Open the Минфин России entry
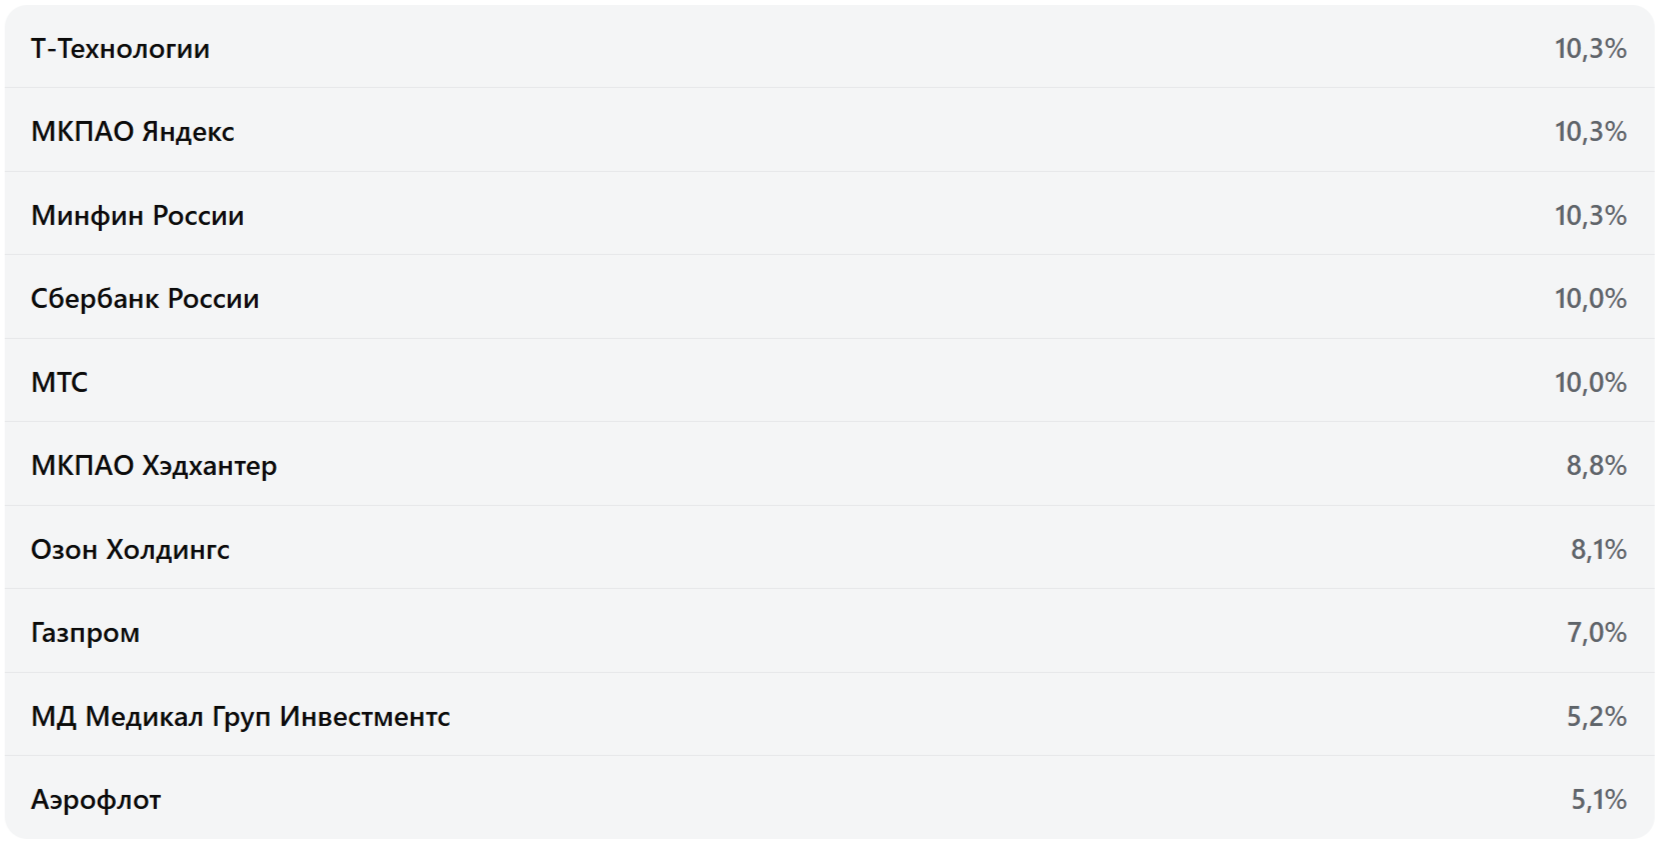1658x843 pixels. click(x=137, y=216)
